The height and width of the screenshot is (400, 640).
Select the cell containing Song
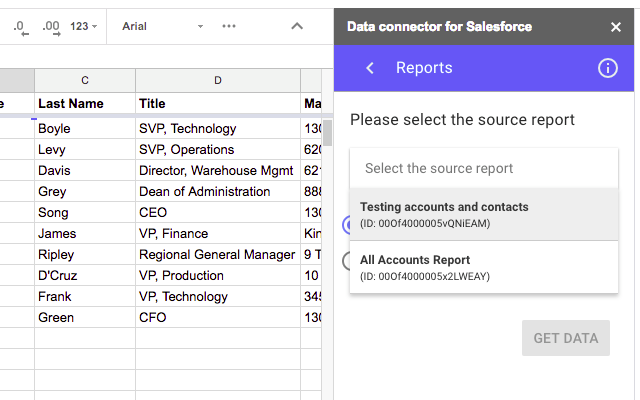(x=85, y=213)
